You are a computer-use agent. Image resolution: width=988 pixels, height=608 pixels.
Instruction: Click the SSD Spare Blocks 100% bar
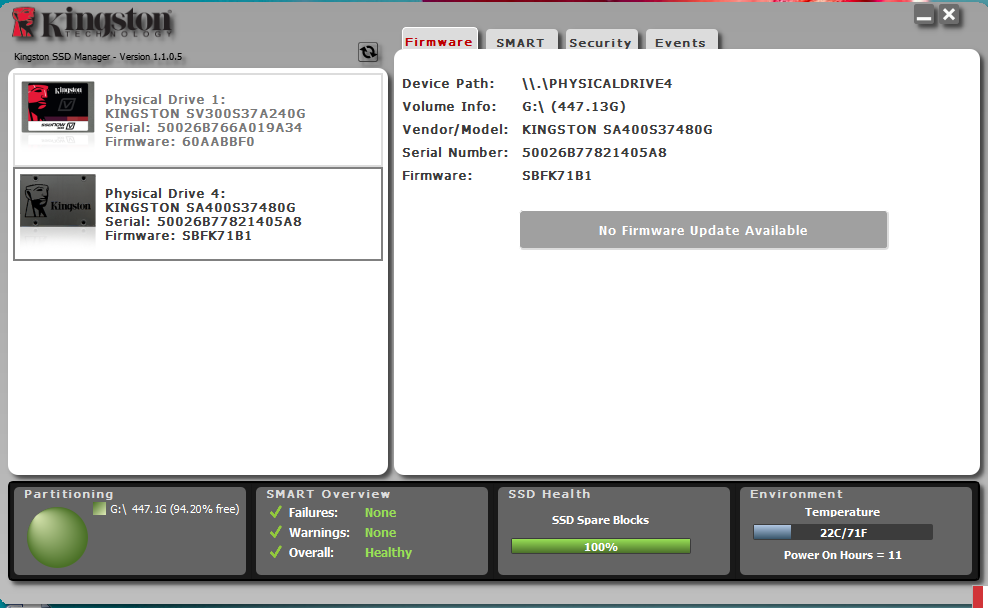[x=600, y=547]
